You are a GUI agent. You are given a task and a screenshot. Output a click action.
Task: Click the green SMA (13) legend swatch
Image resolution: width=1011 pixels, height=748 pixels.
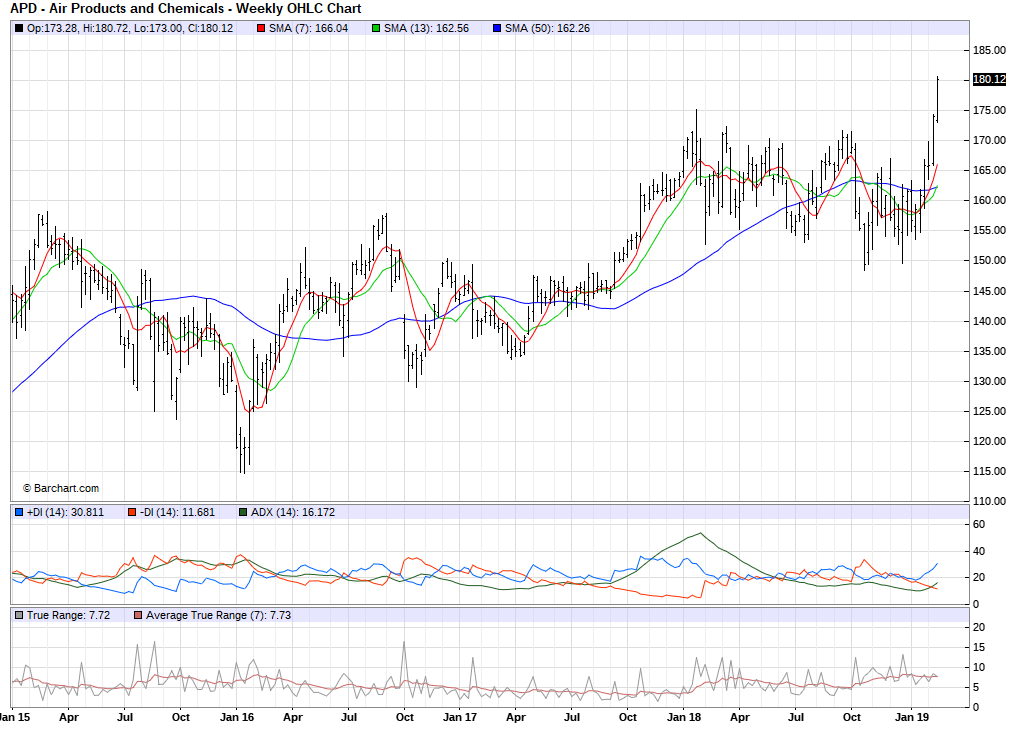point(376,28)
